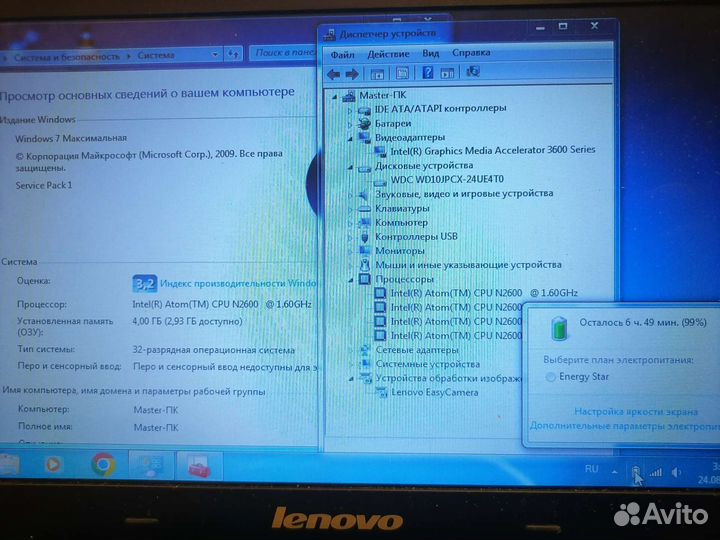Viewport: 720px width, 540px height.
Task: Open the Действие menu
Action: coord(388,54)
